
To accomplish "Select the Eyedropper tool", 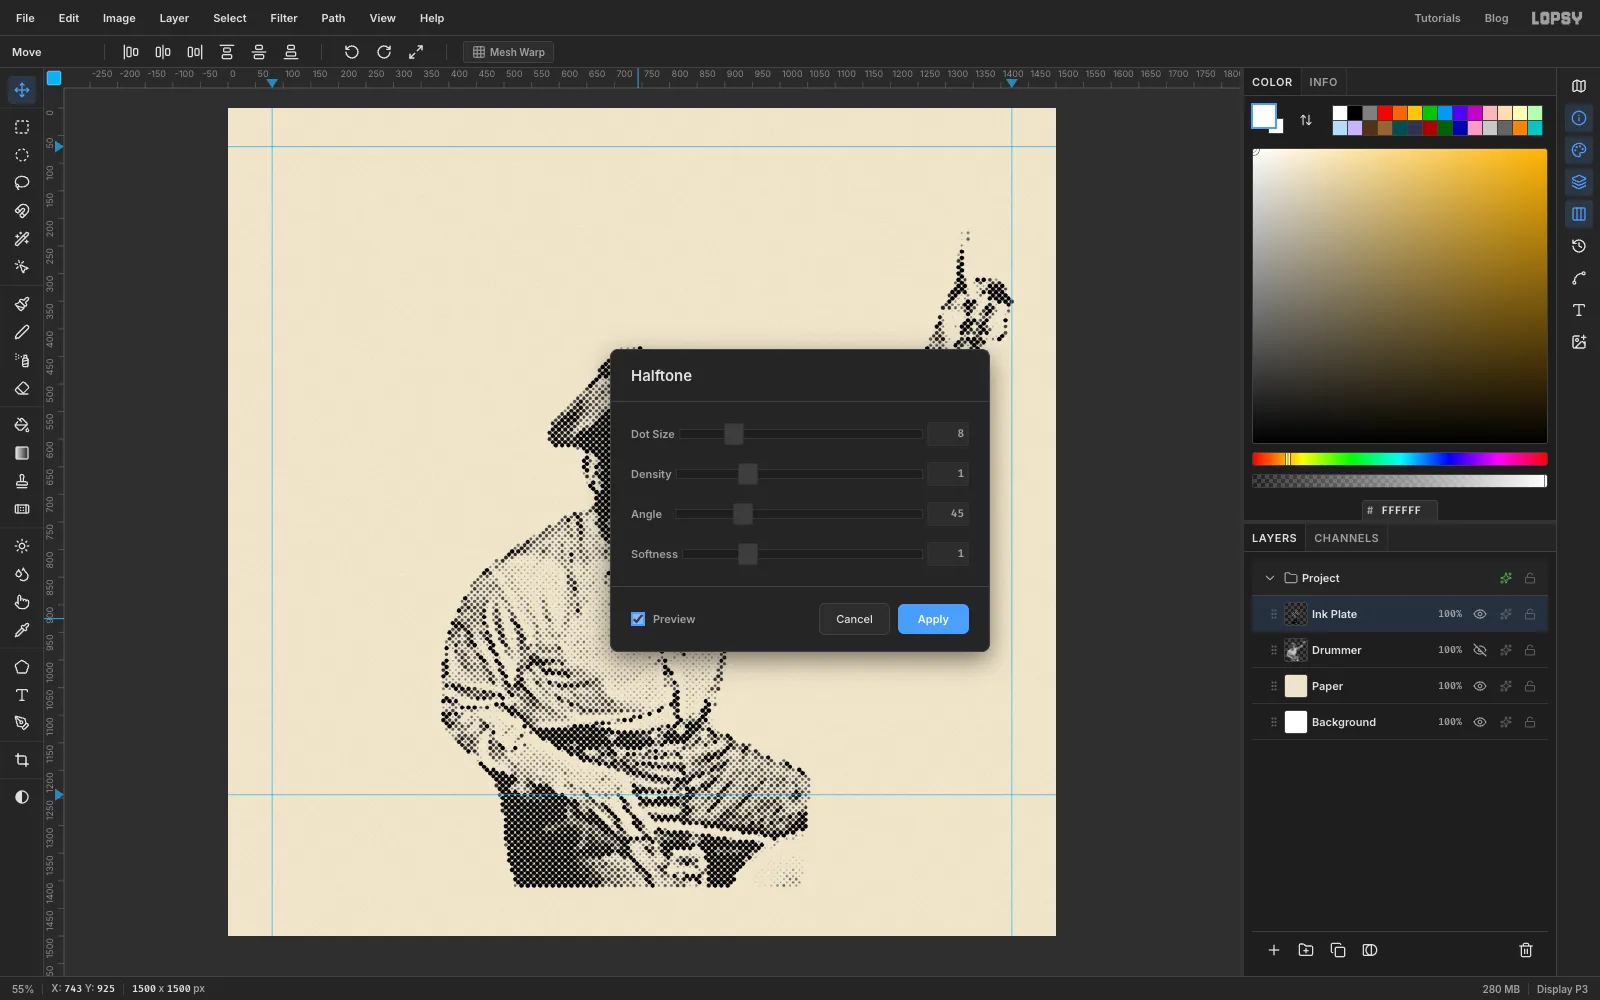I will click(x=21, y=630).
